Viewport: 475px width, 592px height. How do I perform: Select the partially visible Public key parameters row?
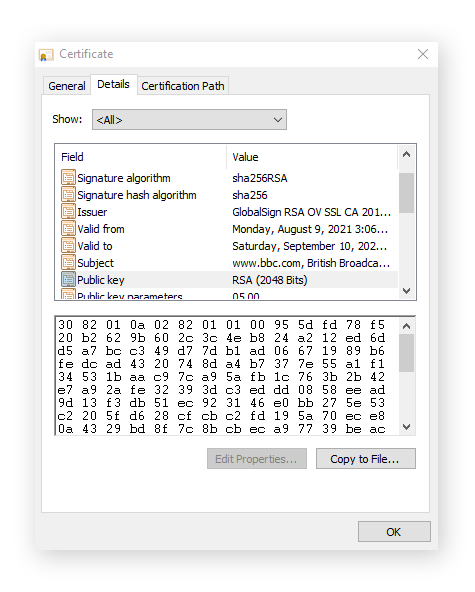[227, 295]
